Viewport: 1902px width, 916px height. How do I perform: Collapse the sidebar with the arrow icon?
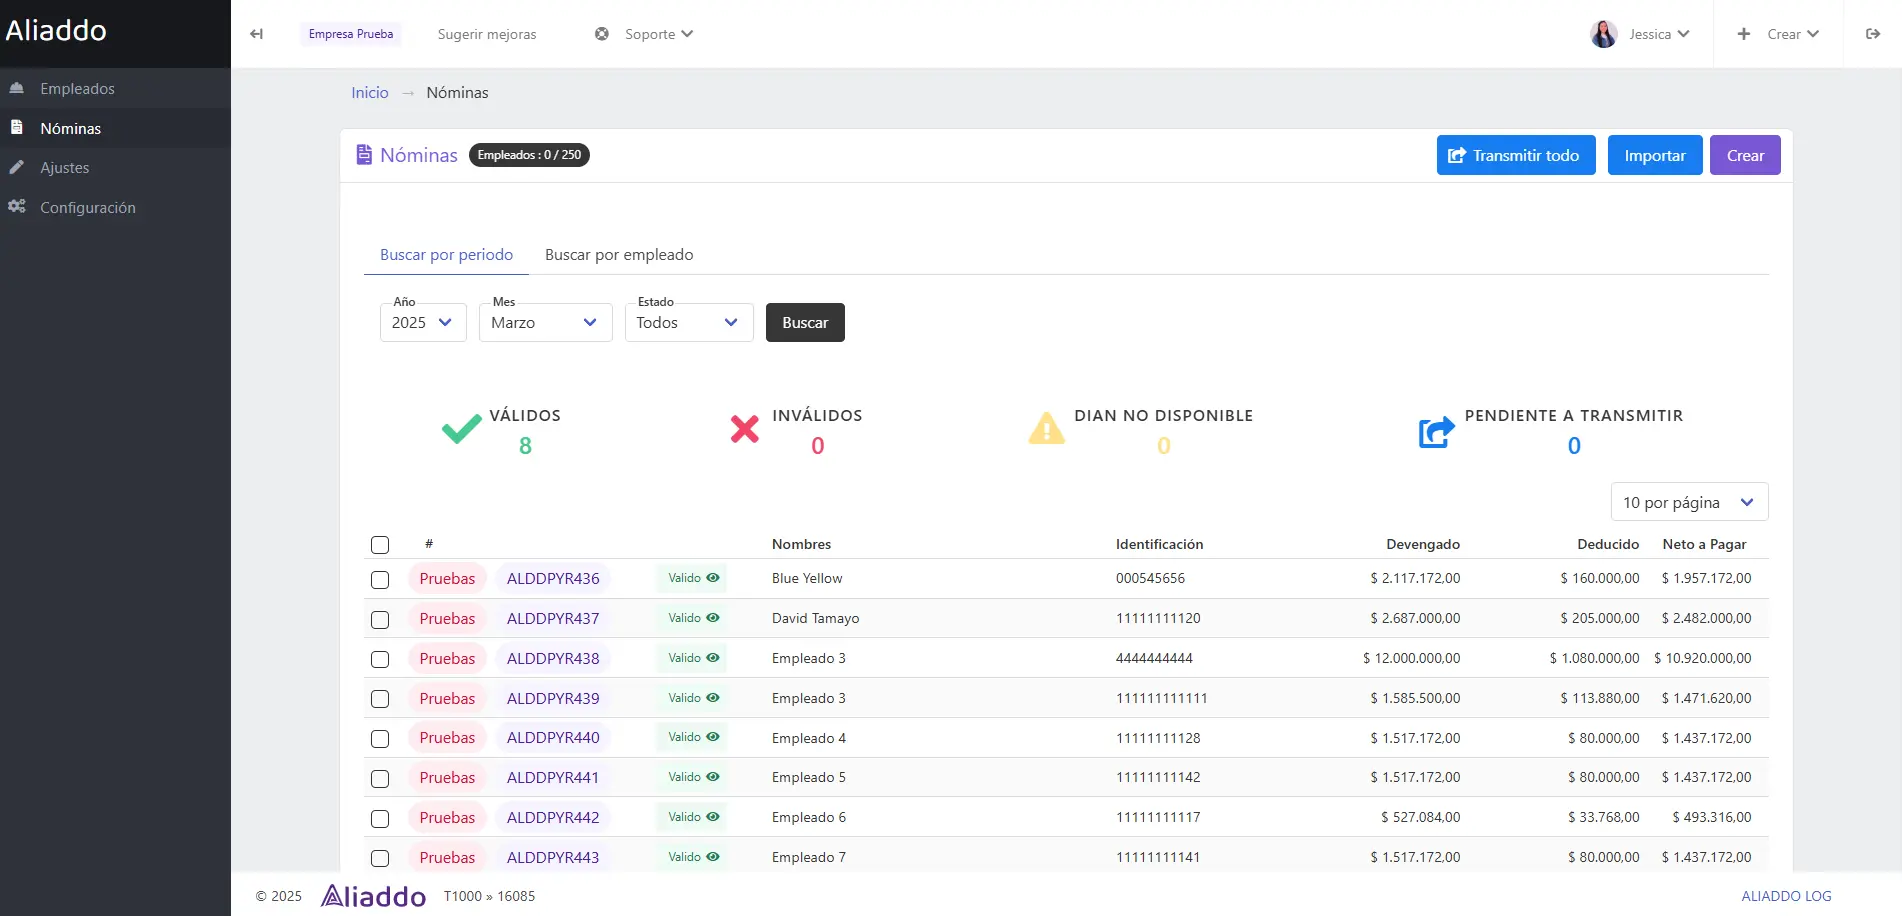(x=257, y=34)
